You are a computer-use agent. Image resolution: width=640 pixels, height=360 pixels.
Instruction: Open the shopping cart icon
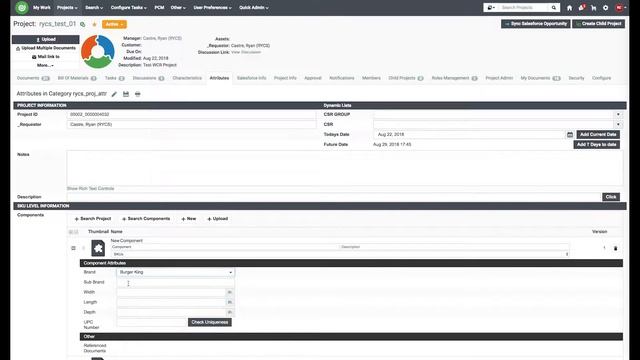coord(593,8)
